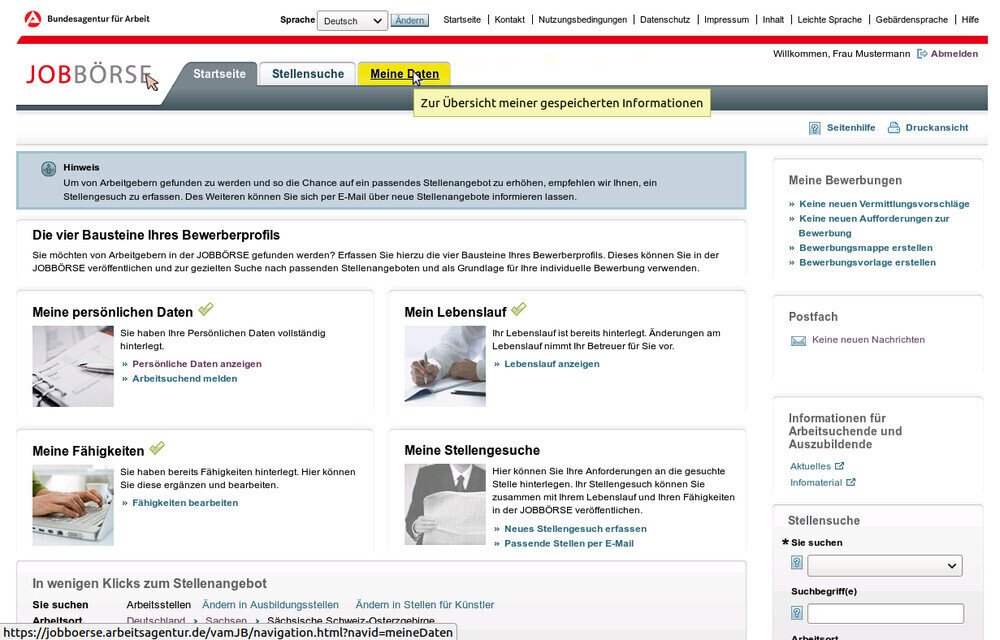This screenshot has height=640, width=1000.
Task: Open Keine neuen Vermittlungsvorschläge link
Action: tap(884, 204)
